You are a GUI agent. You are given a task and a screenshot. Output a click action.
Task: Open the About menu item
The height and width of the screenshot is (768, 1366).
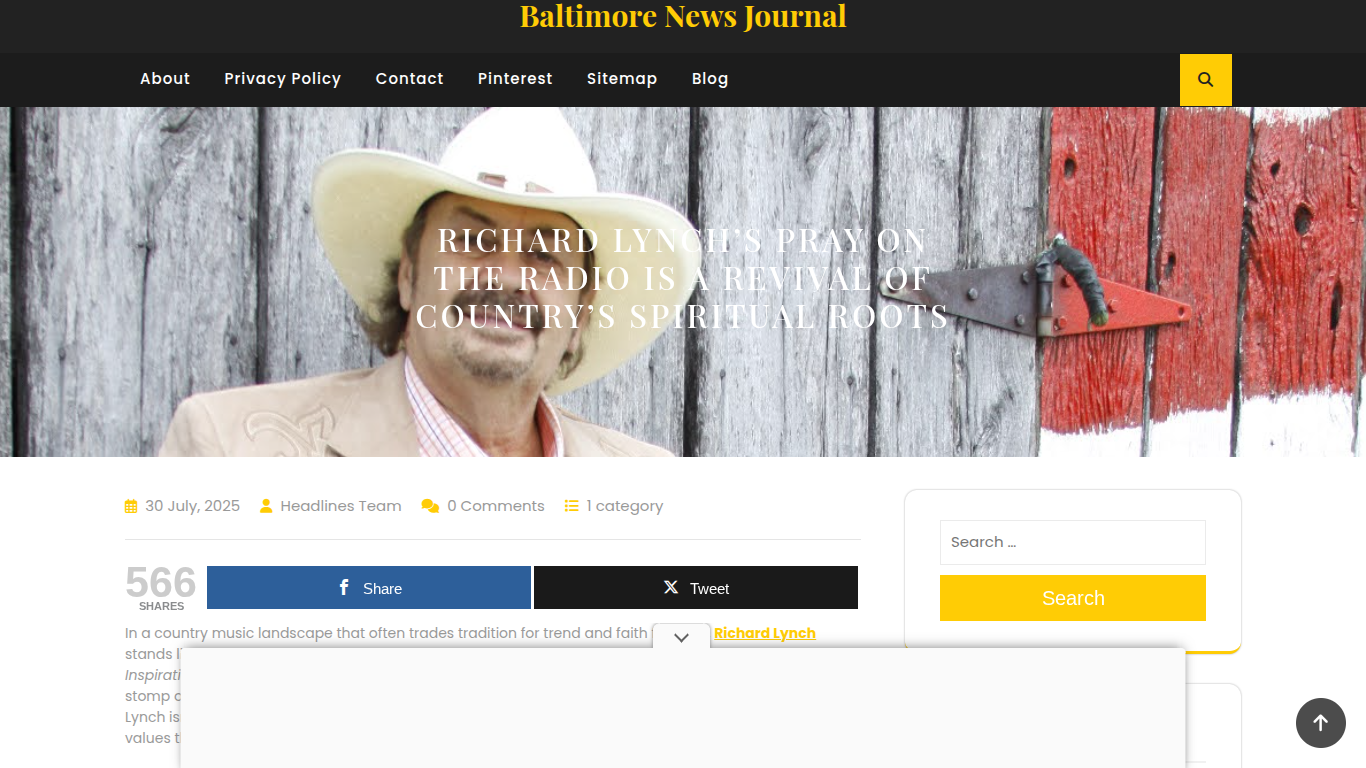click(x=165, y=79)
